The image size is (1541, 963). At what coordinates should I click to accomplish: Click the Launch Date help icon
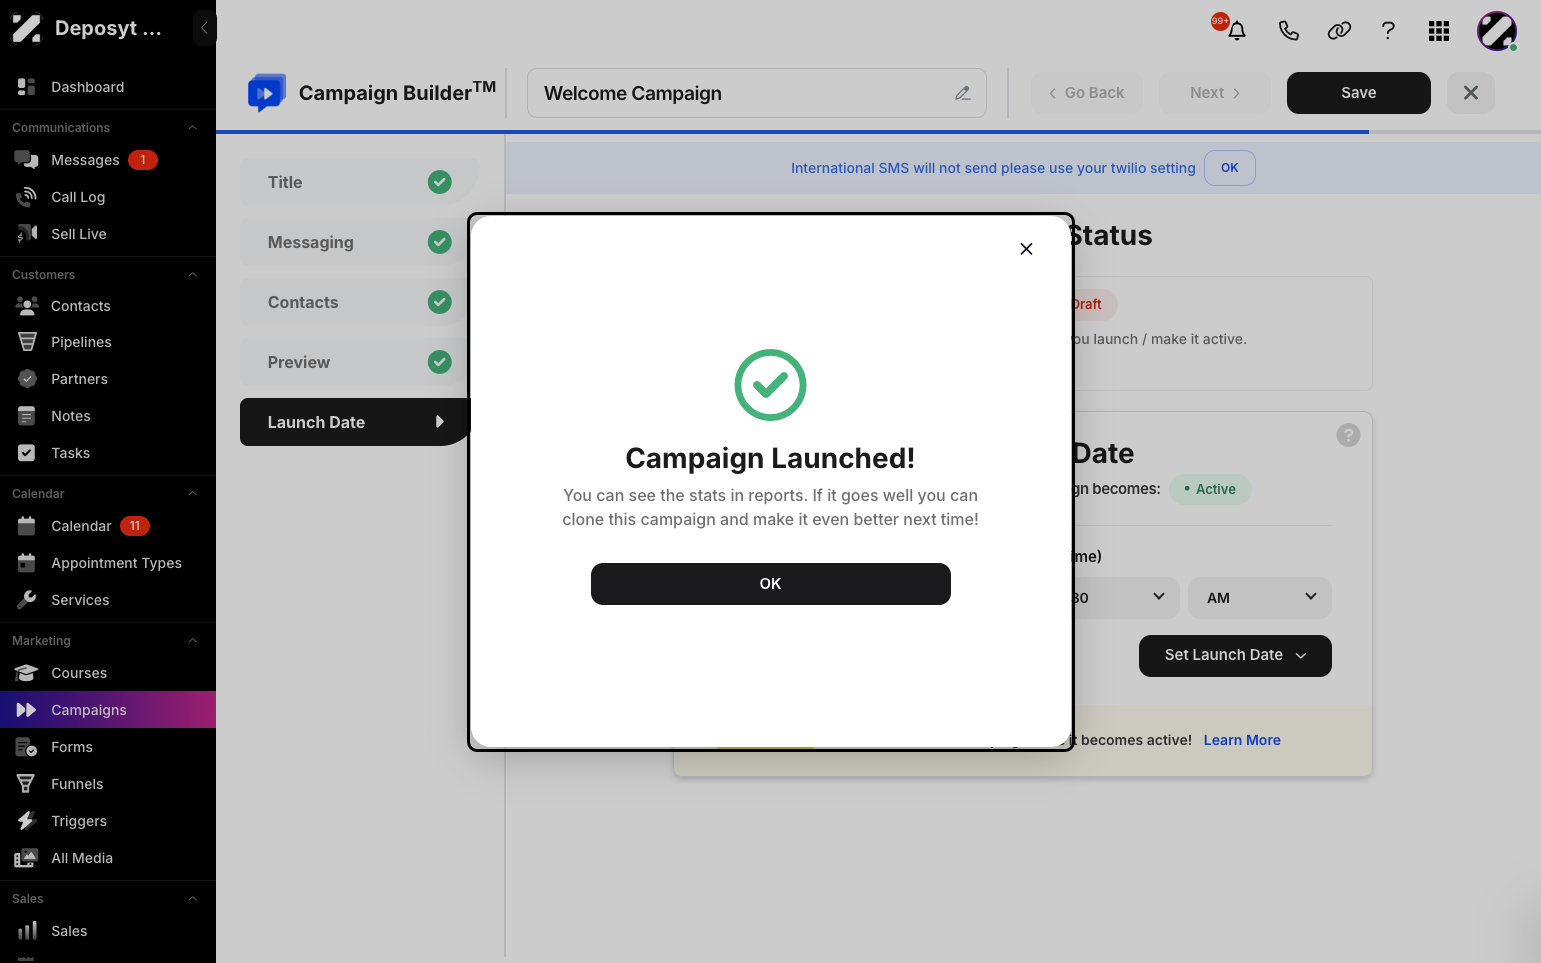pos(1348,435)
